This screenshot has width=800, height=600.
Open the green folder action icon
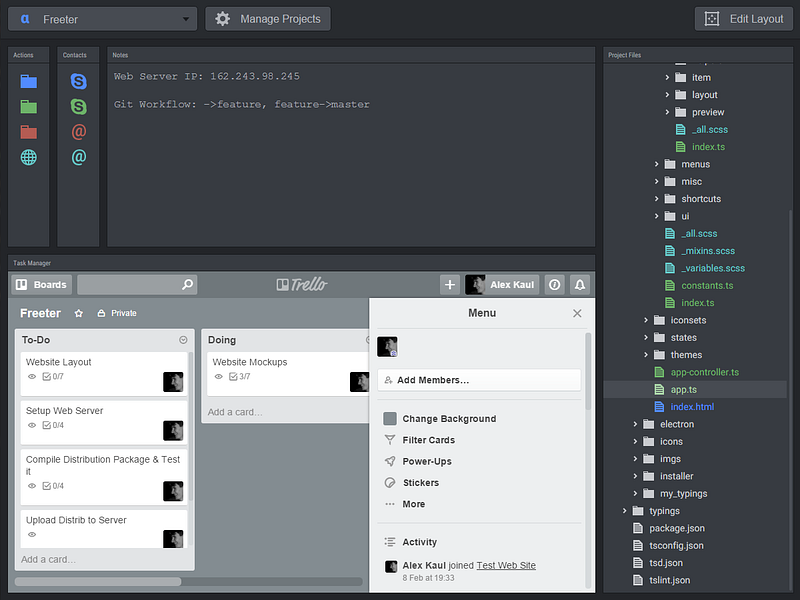point(29,107)
